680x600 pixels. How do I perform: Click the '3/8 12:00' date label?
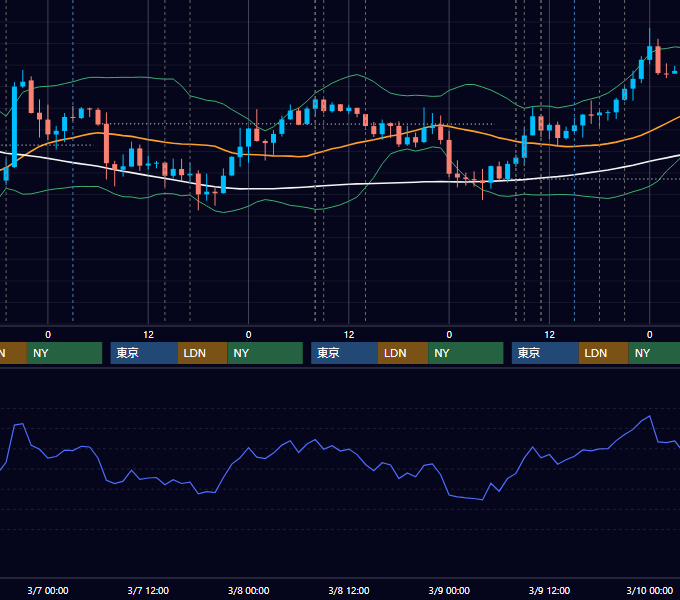349,590
